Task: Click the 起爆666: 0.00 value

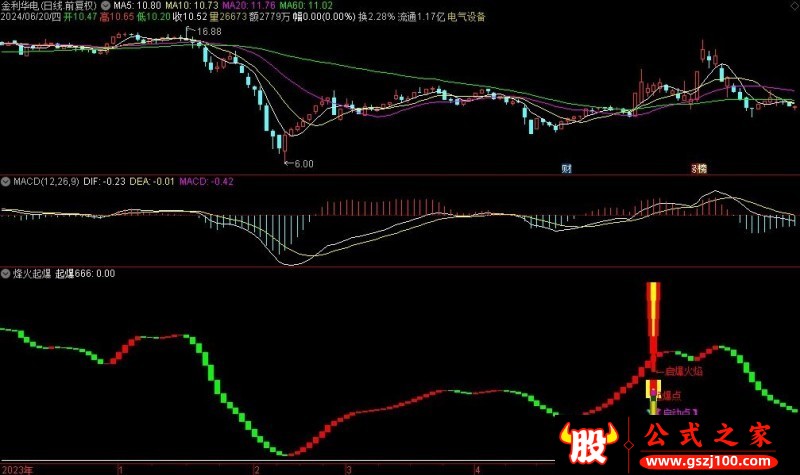Action: coord(85,273)
